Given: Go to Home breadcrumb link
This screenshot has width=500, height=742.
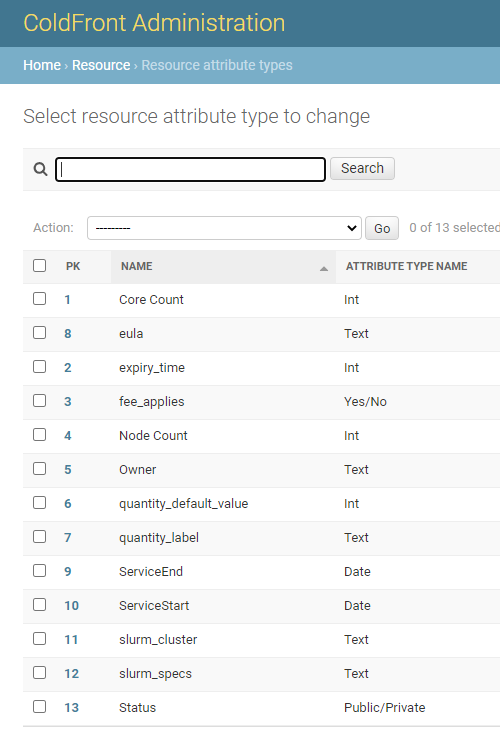Looking at the screenshot, I should [42, 65].
